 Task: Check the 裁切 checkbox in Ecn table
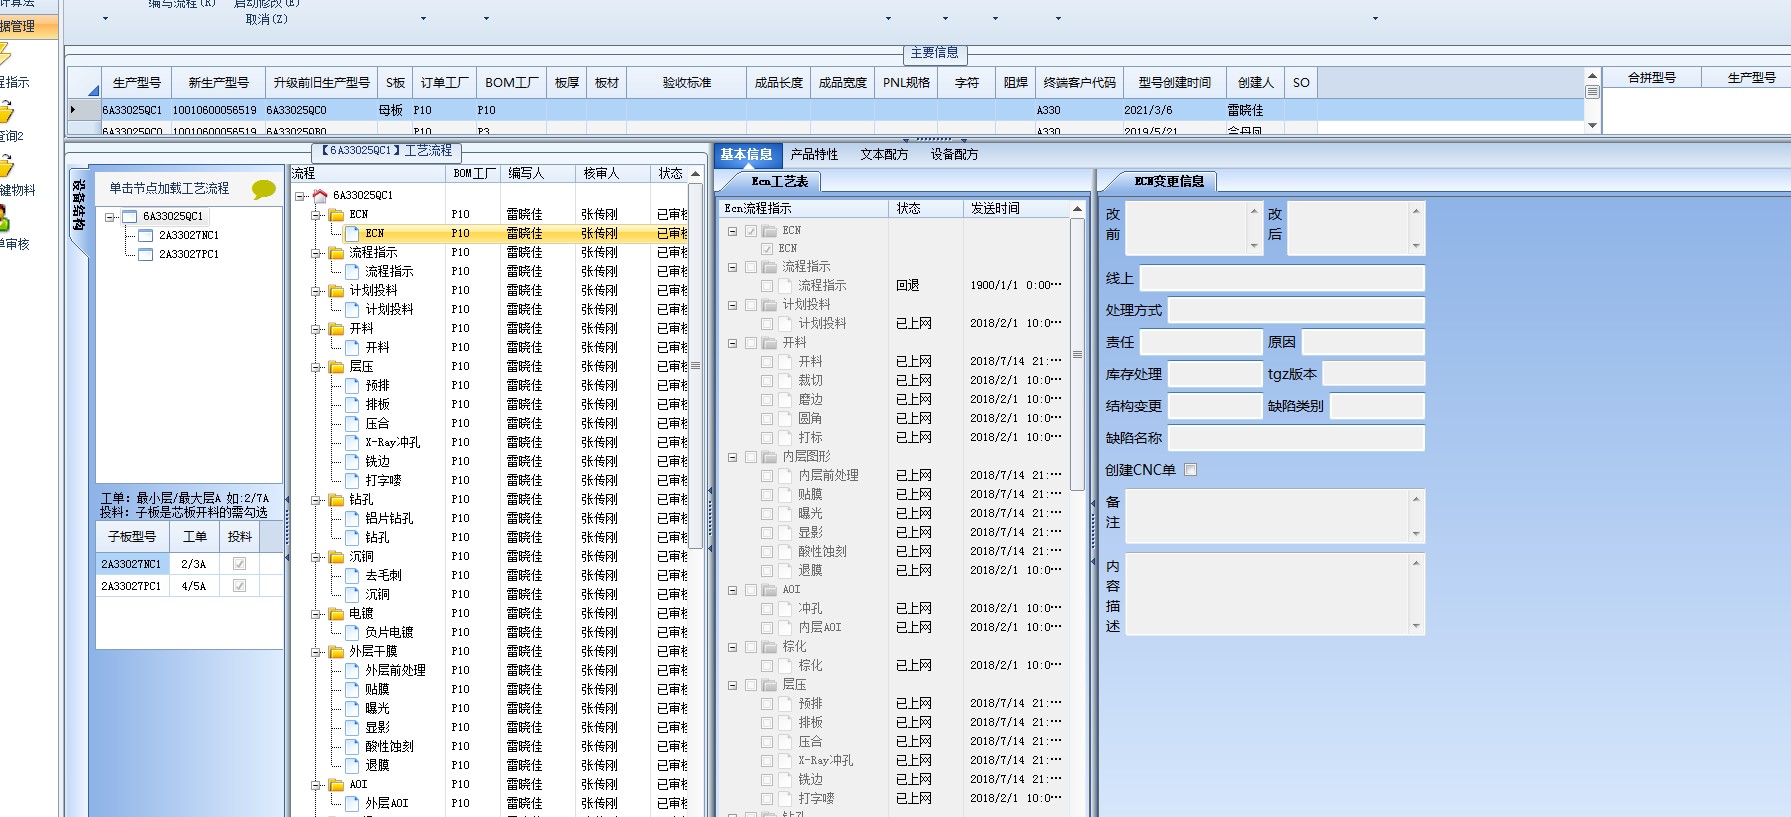[x=767, y=381]
